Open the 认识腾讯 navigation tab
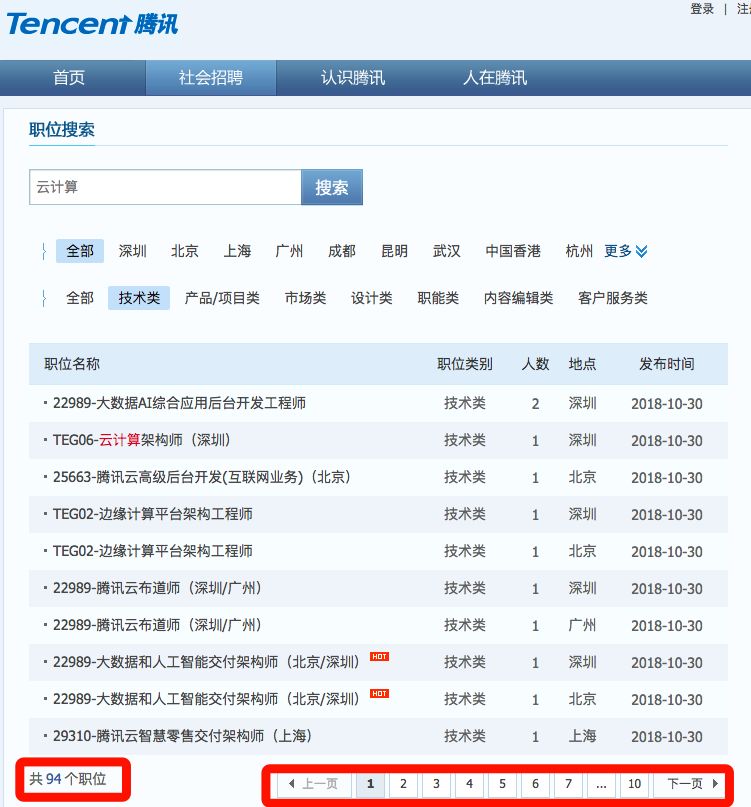The width and height of the screenshot is (751, 807). click(x=352, y=78)
